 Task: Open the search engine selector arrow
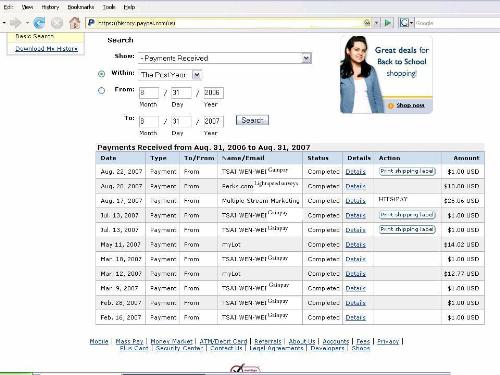412,23
